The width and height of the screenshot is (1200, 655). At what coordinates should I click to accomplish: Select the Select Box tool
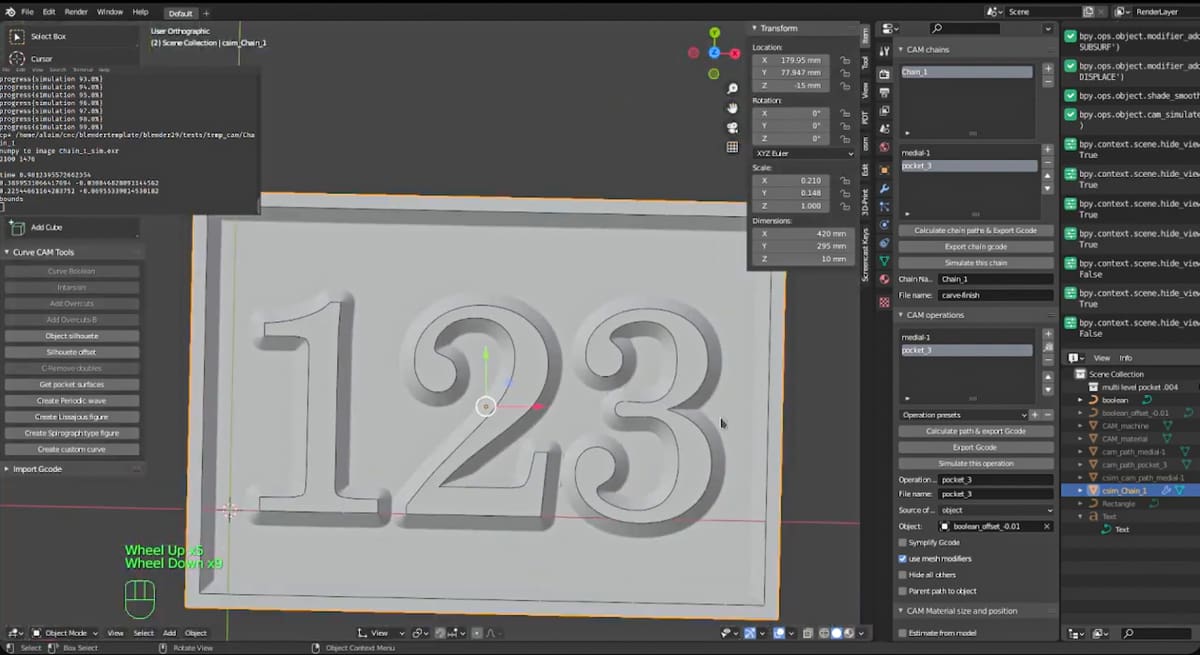(x=17, y=36)
